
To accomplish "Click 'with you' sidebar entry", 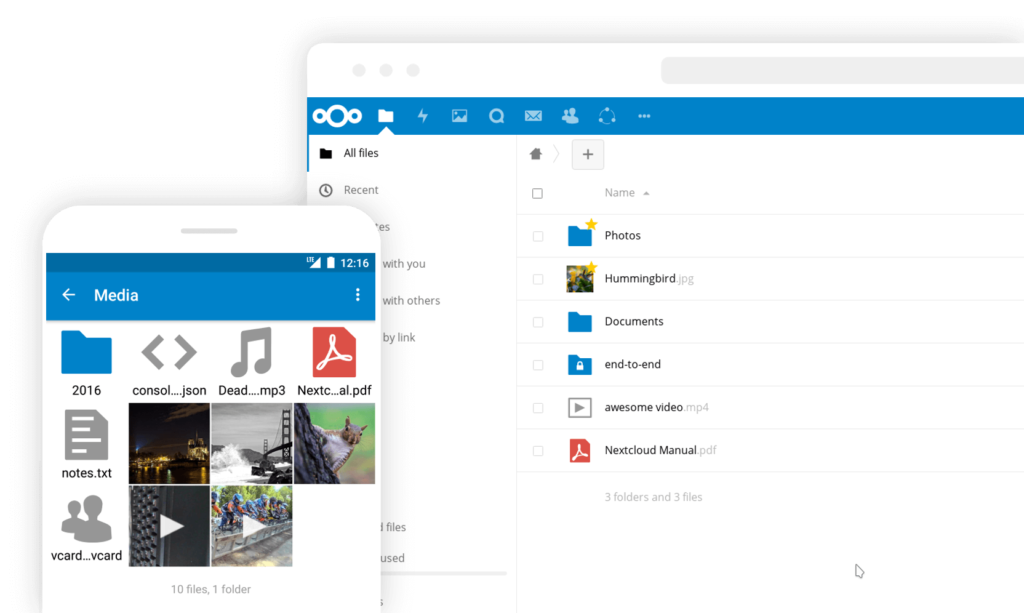I will [x=404, y=264].
